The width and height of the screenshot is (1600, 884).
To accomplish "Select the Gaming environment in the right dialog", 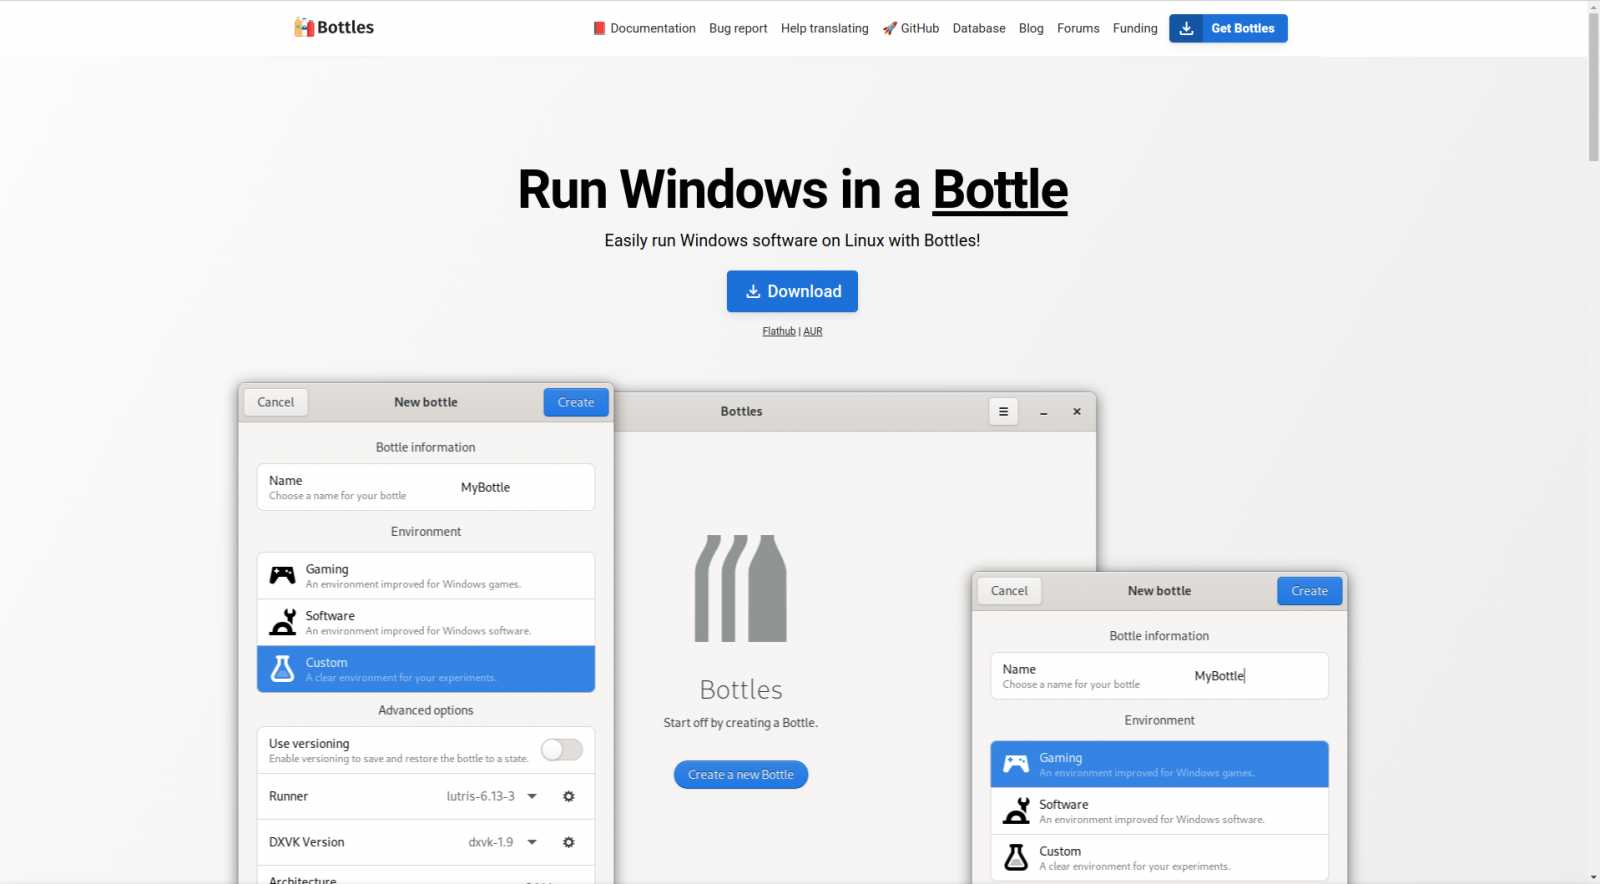I will pyautogui.click(x=1159, y=764).
